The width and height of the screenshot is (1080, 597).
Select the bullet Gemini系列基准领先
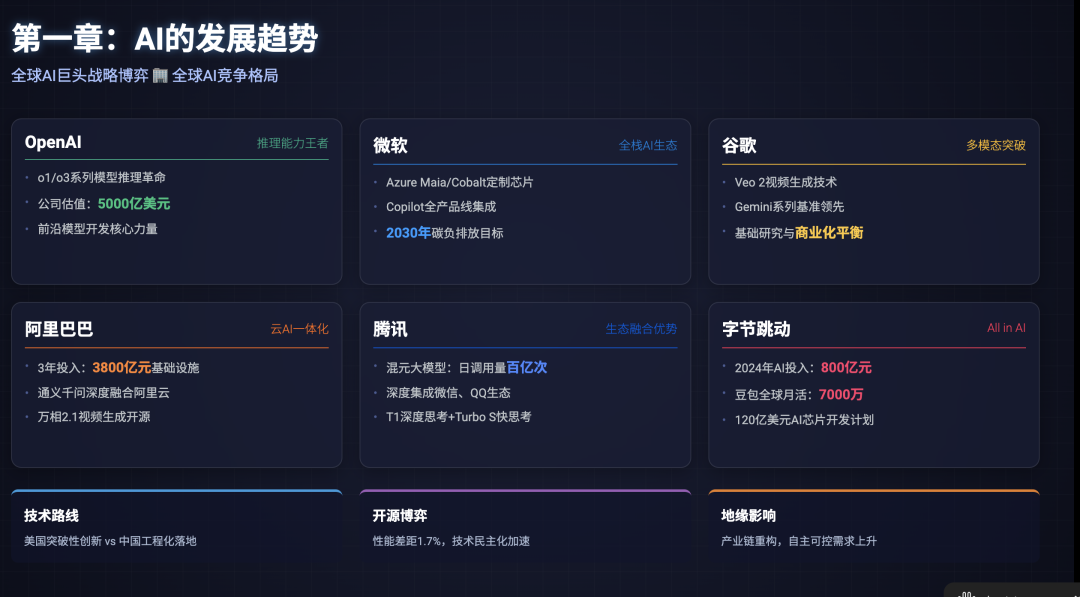tap(789, 207)
